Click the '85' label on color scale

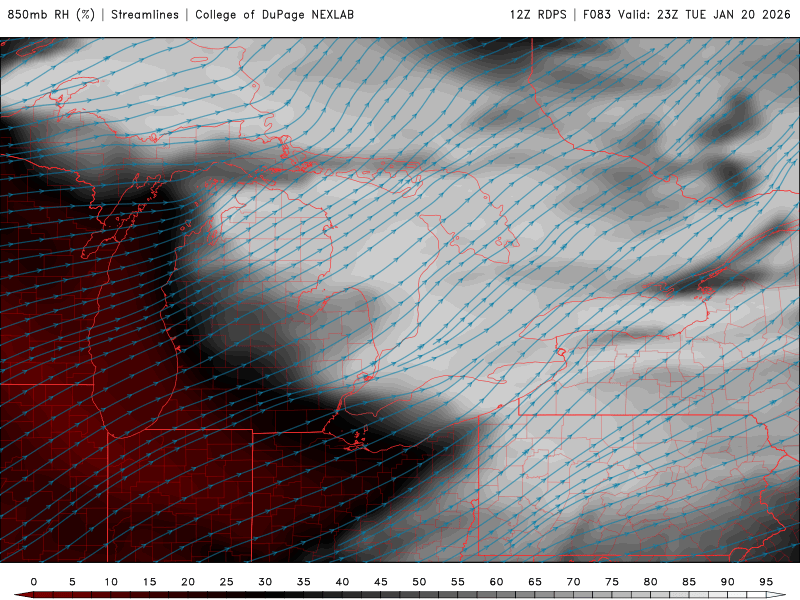[689, 582]
